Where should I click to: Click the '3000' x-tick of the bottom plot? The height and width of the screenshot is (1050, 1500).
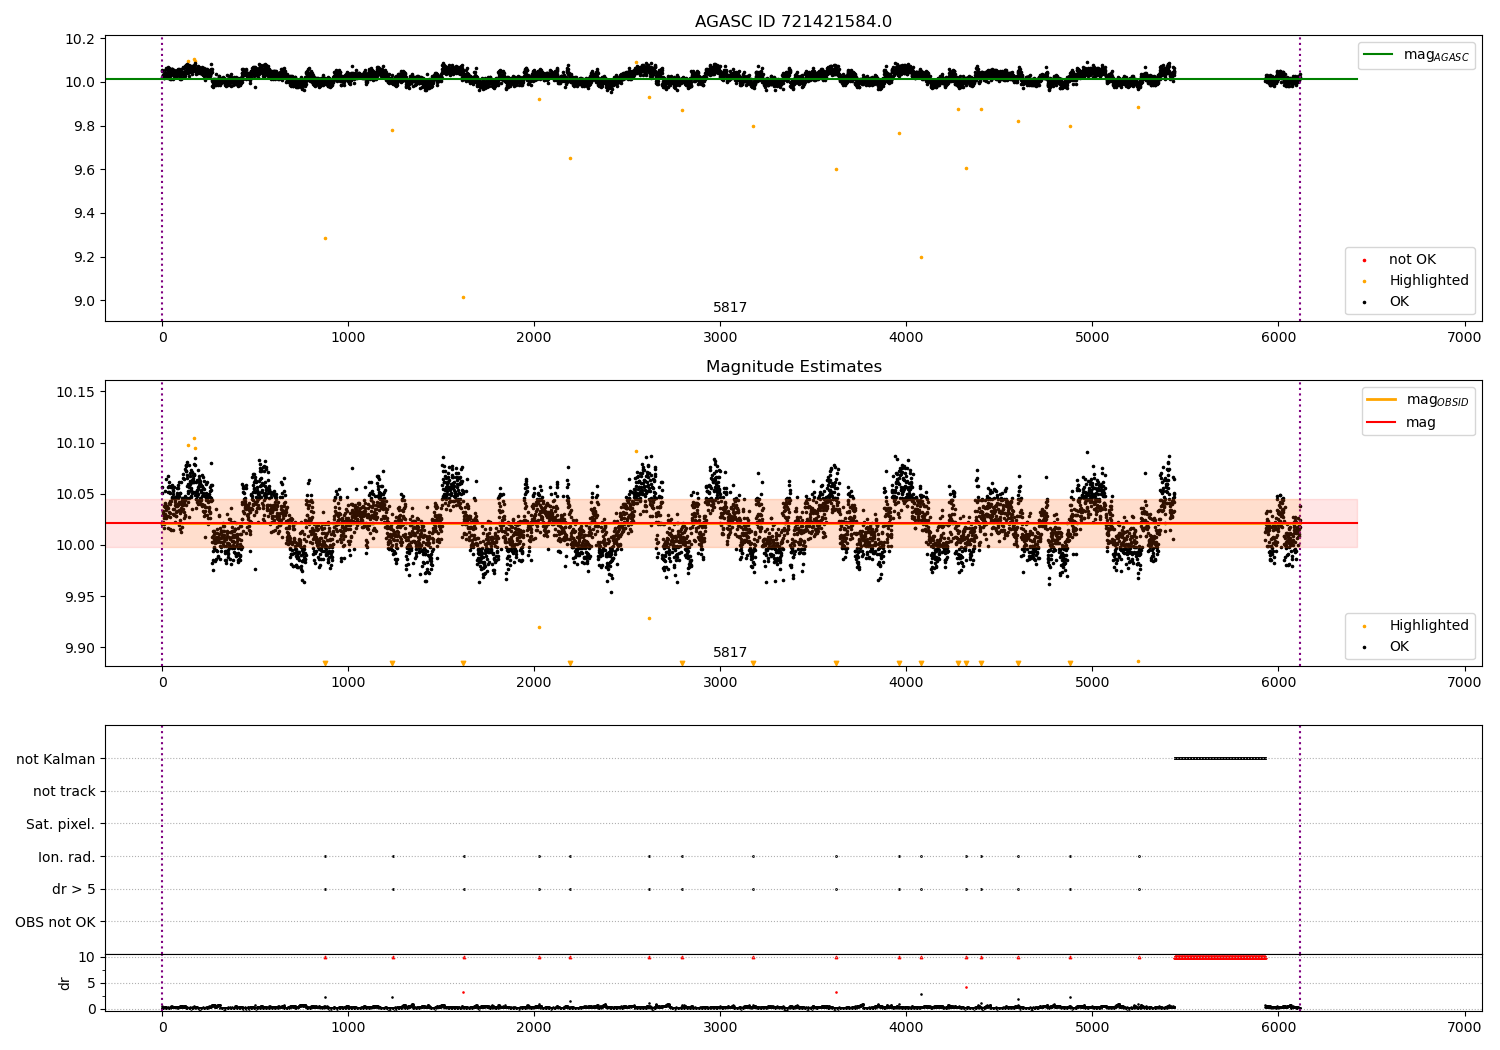(720, 1027)
